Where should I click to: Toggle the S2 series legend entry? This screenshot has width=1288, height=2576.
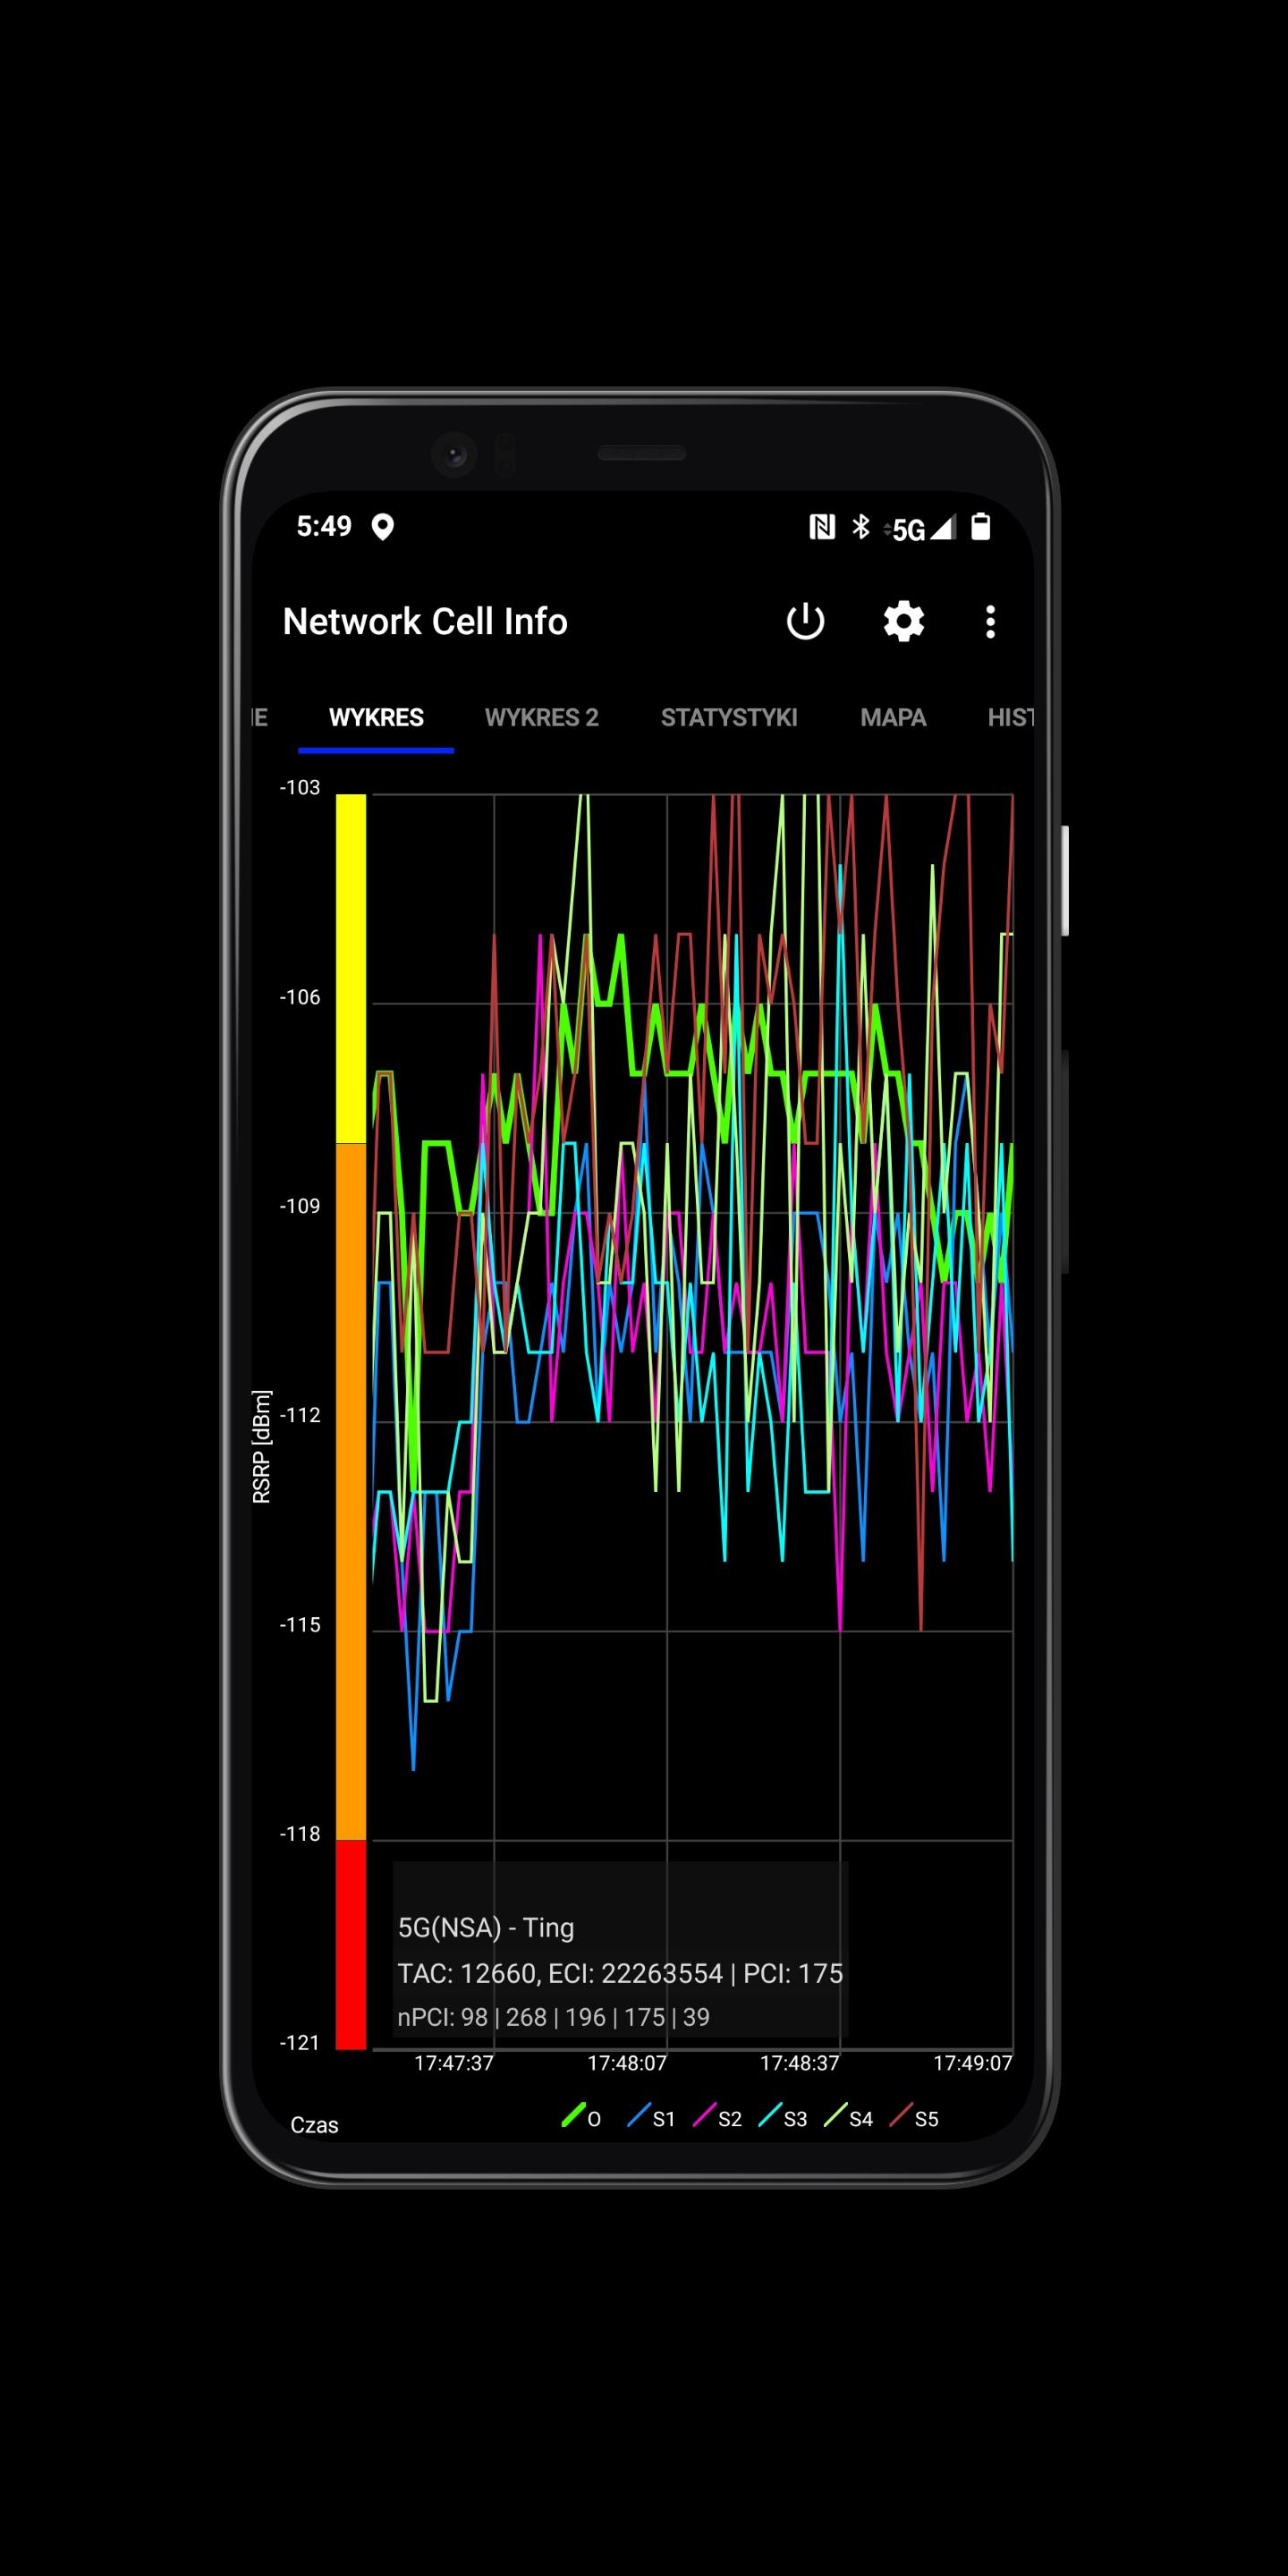pos(717,2118)
